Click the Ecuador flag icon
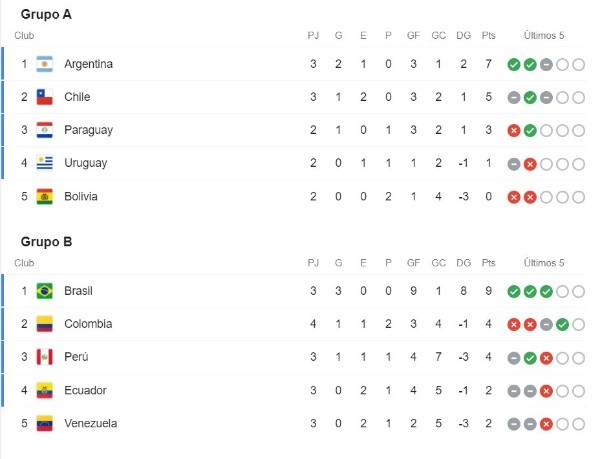 (x=44, y=390)
